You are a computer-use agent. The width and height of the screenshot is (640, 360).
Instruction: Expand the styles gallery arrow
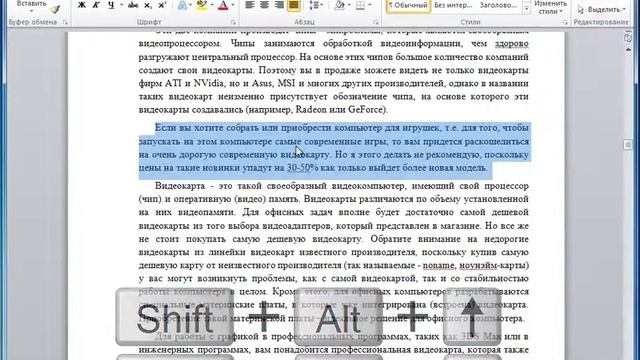pyautogui.click(x=527, y=8)
